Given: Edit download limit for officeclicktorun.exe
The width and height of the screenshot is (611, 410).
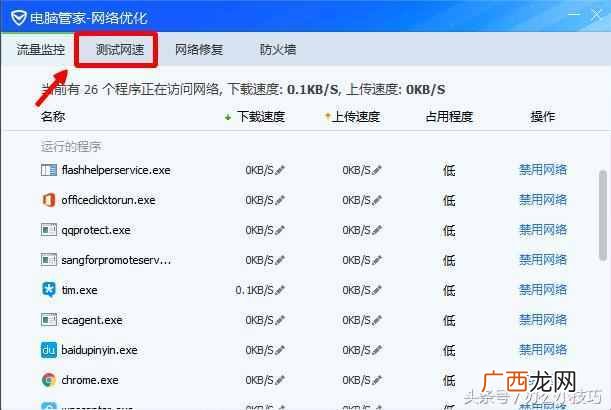Looking at the screenshot, I should pyautogui.click(x=280, y=200).
